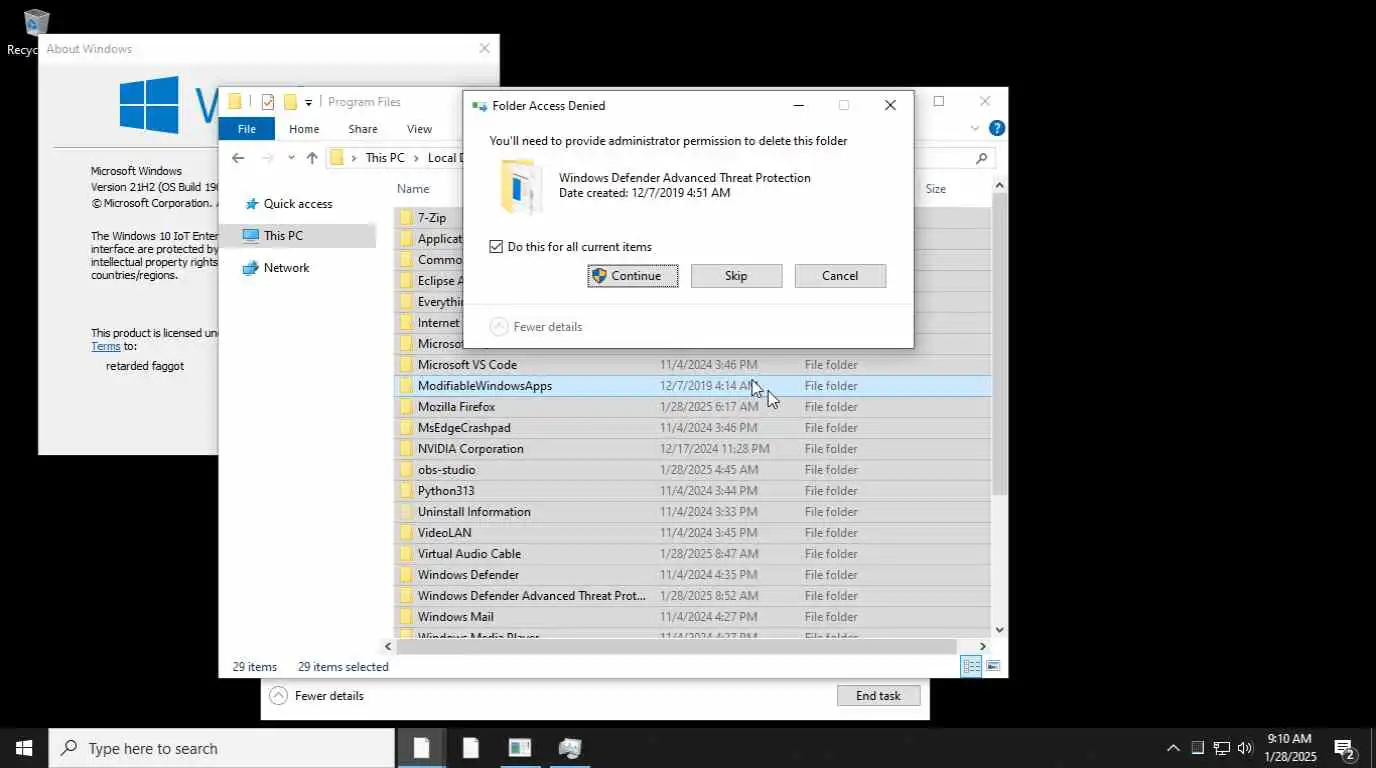
Task: Open the volume control in the system tray
Action: 1245,748
